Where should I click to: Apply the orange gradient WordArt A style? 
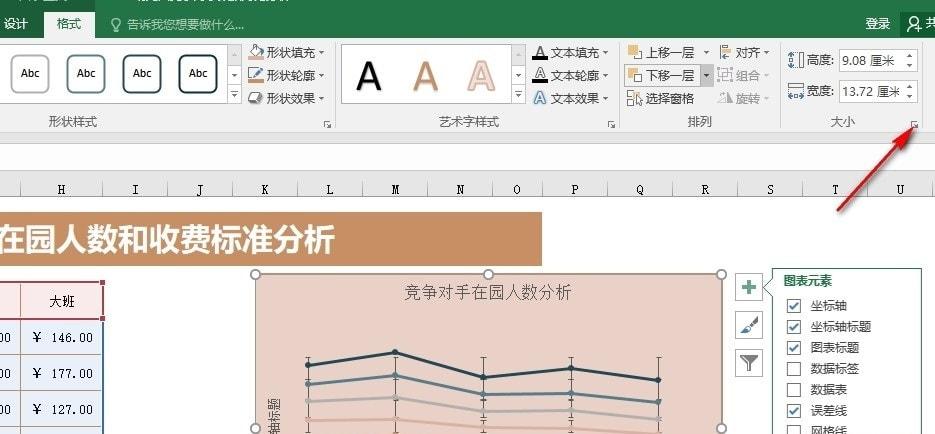(426, 76)
